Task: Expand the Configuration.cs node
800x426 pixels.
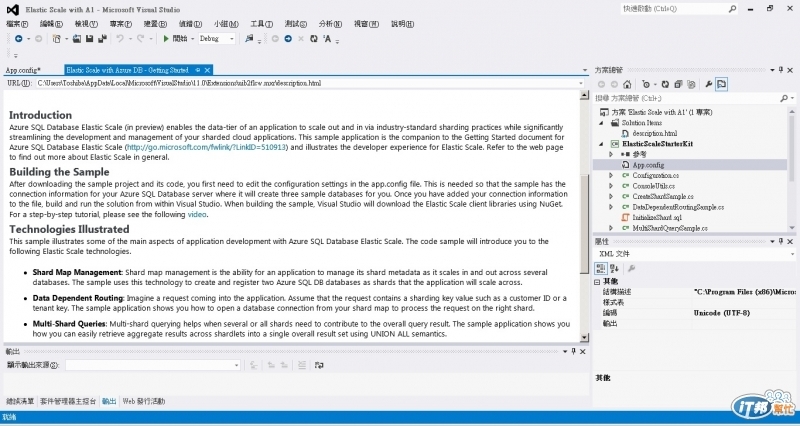Action: coord(611,176)
